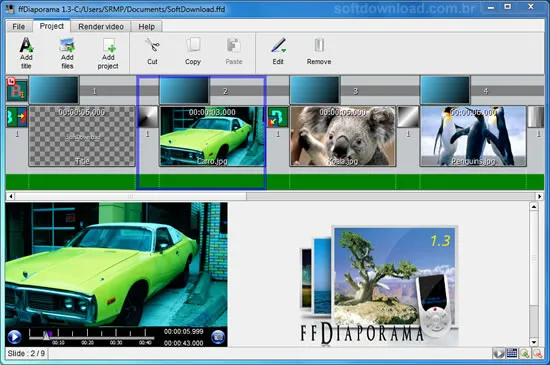Click the Add files icon

pos(67,46)
